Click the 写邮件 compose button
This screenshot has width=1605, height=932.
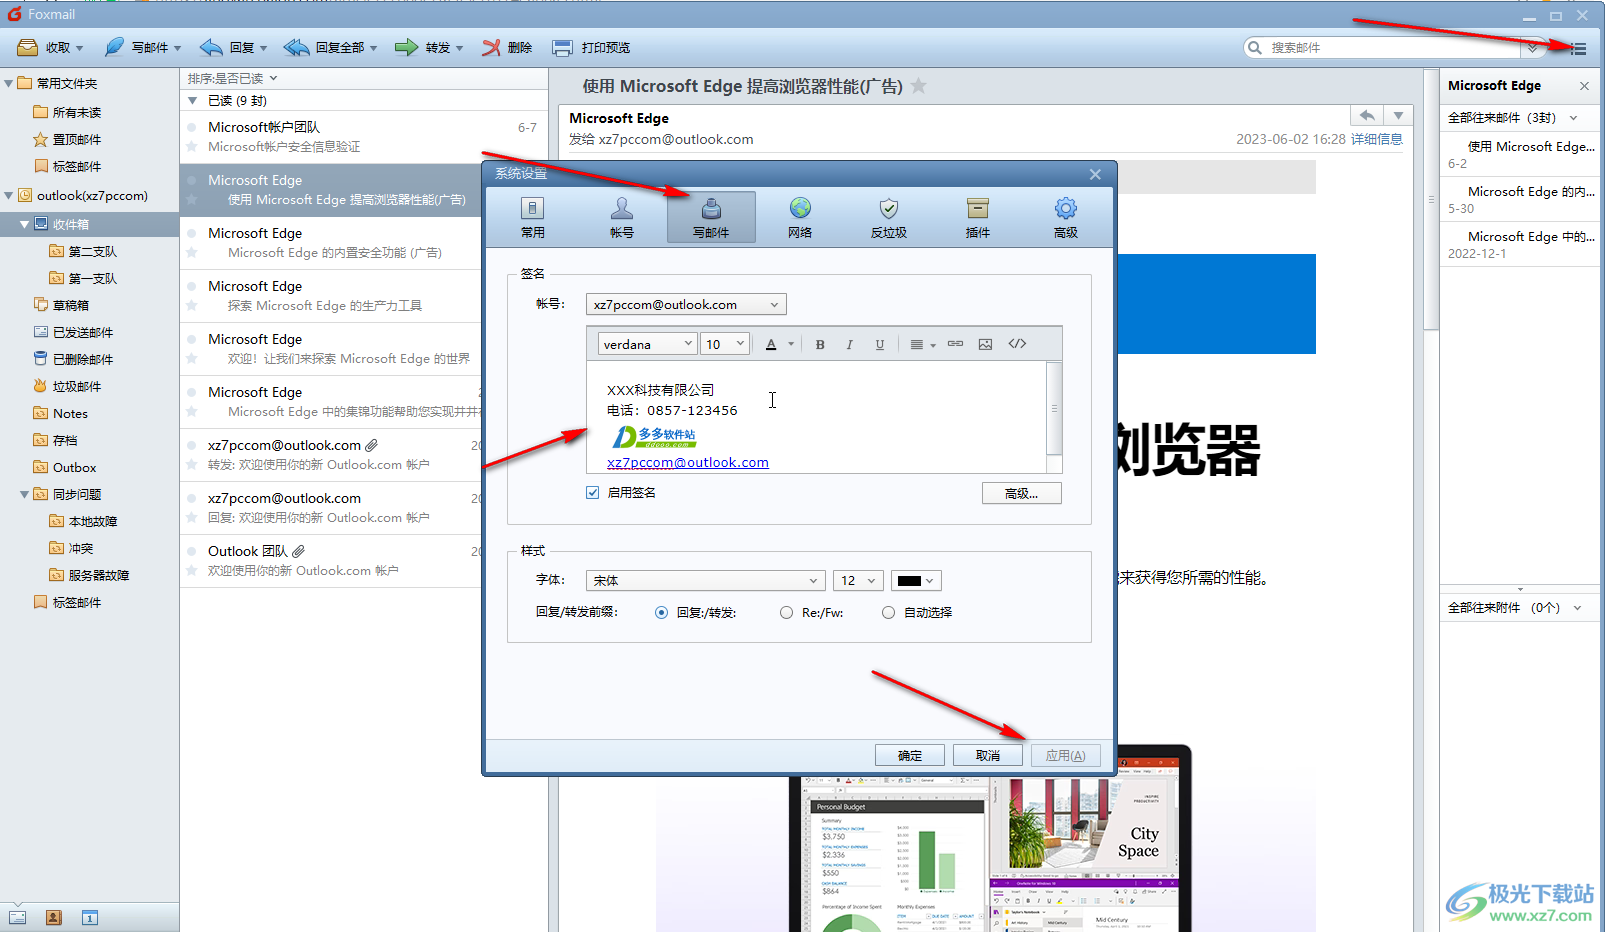pyautogui.click(x=143, y=47)
